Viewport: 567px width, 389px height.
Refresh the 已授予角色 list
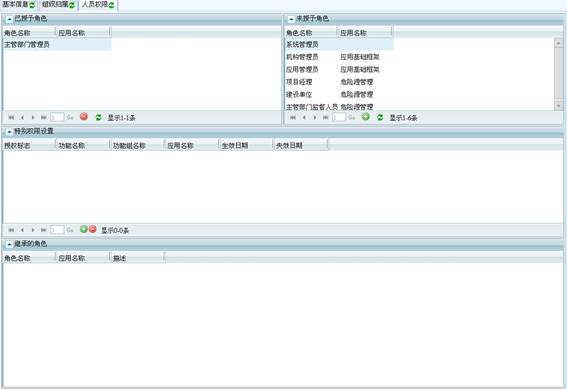coord(98,117)
